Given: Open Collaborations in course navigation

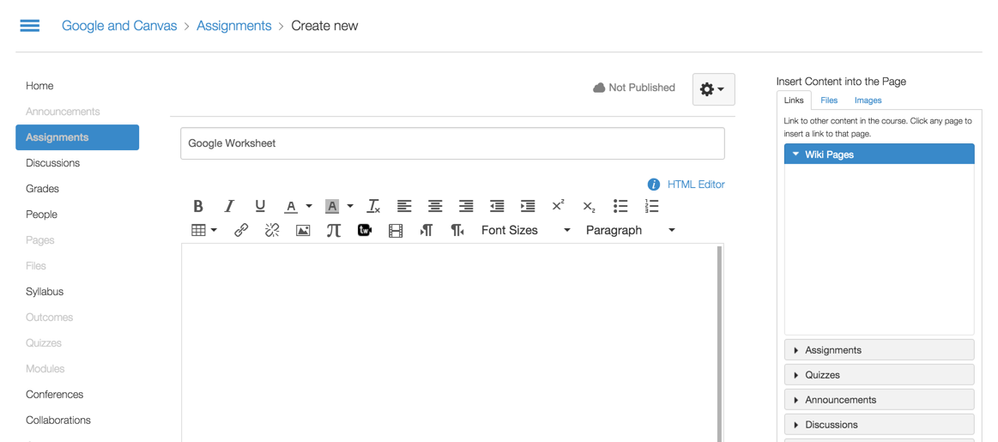Looking at the screenshot, I should (x=58, y=420).
